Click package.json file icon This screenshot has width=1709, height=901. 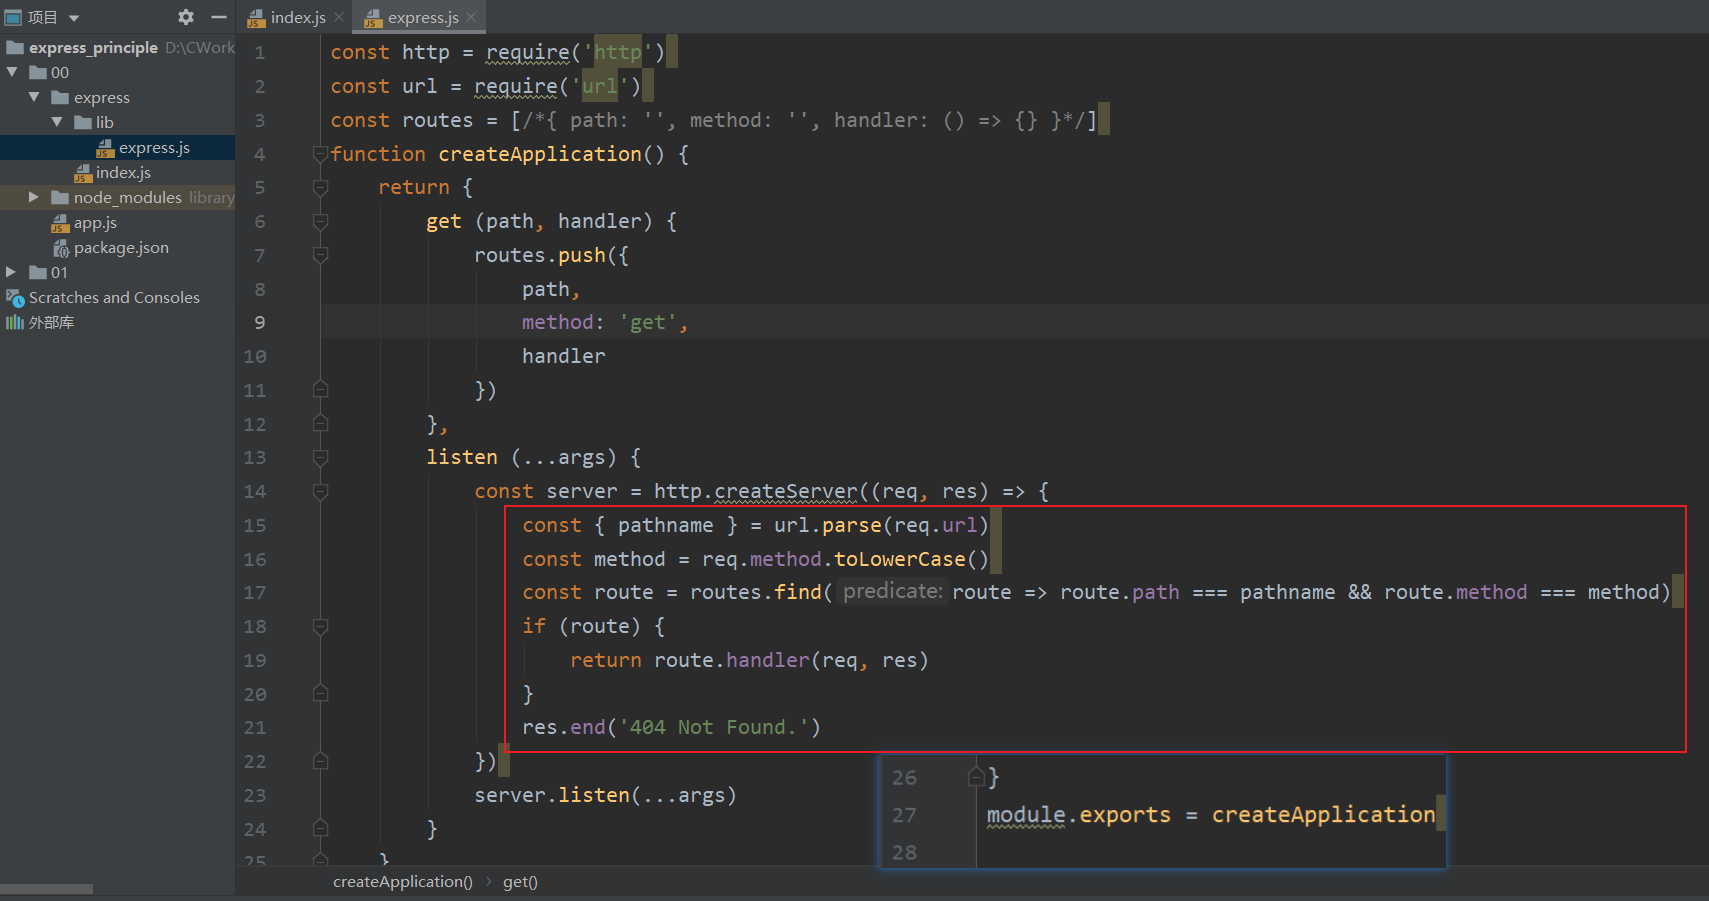point(60,248)
